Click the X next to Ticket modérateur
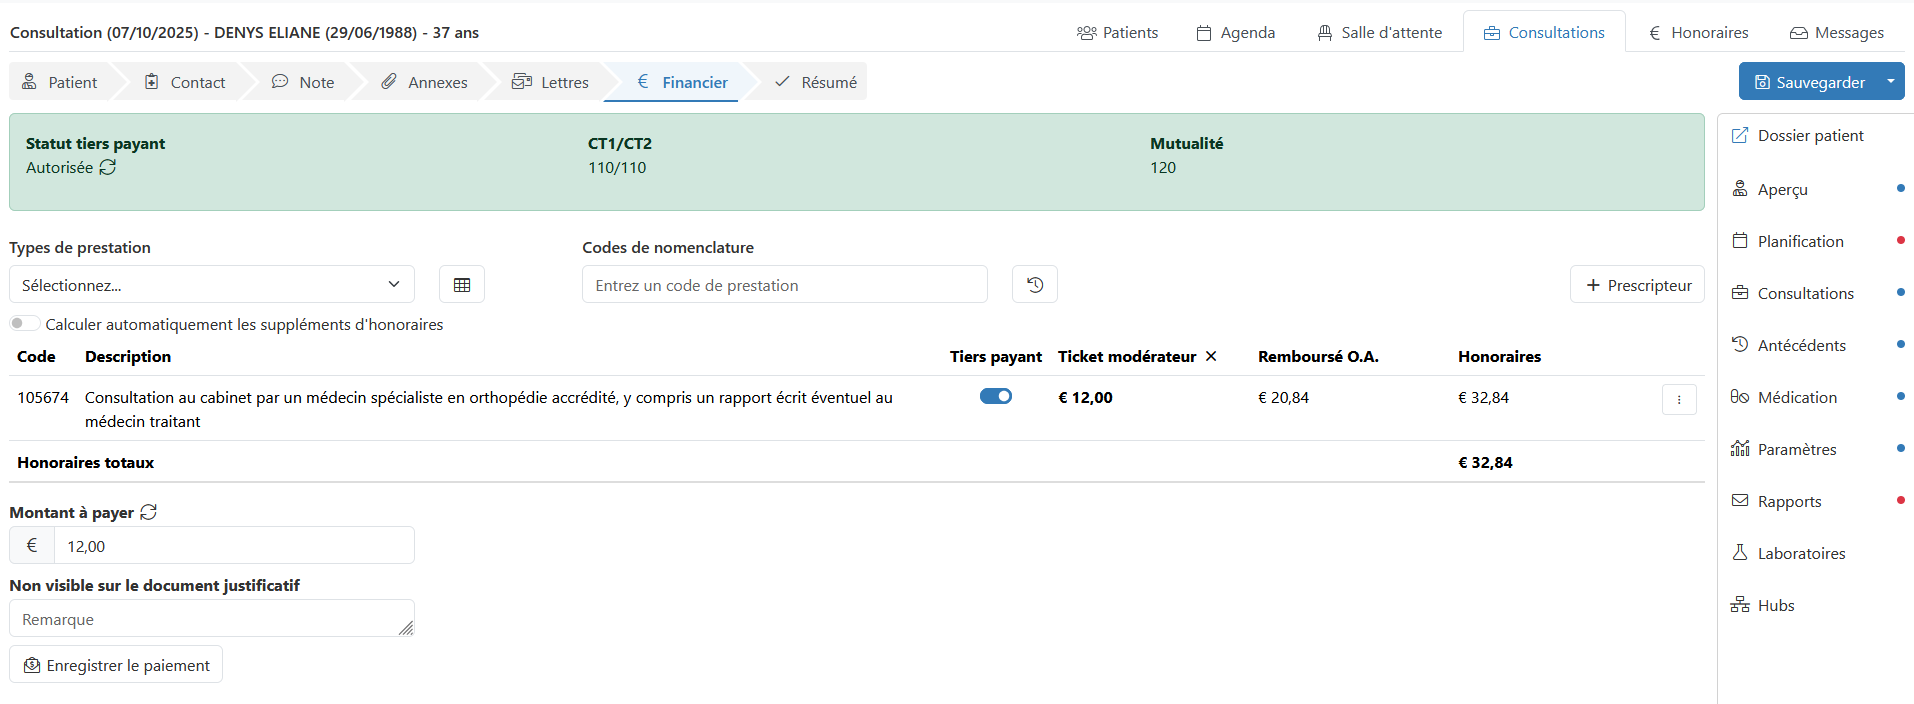The width and height of the screenshot is (1914, 704). click(x=1211, y=356)
